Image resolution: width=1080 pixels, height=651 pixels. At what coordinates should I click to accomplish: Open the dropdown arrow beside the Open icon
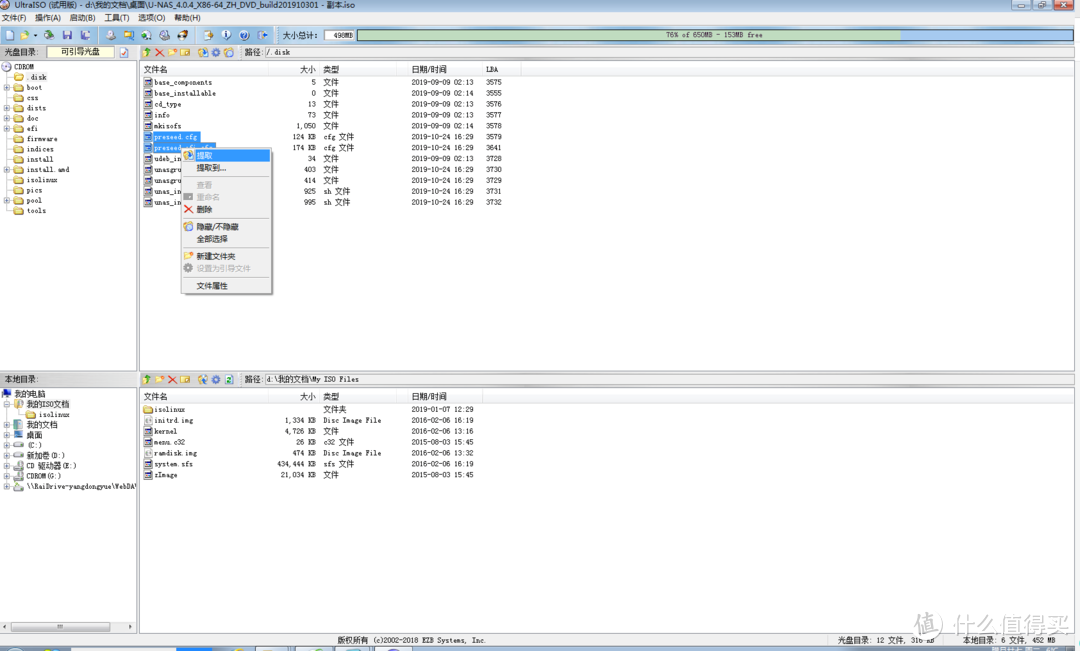click(x=35, y=35)
